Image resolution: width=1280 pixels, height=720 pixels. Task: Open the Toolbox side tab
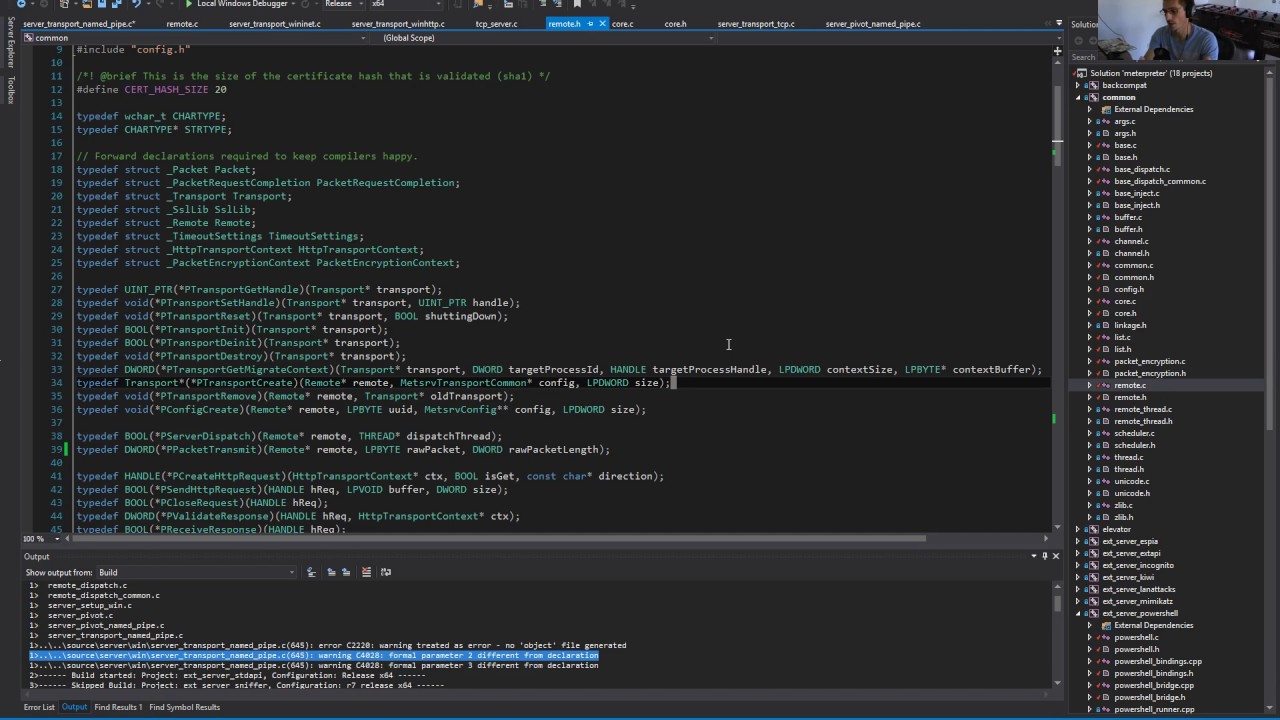pos(11,90)
